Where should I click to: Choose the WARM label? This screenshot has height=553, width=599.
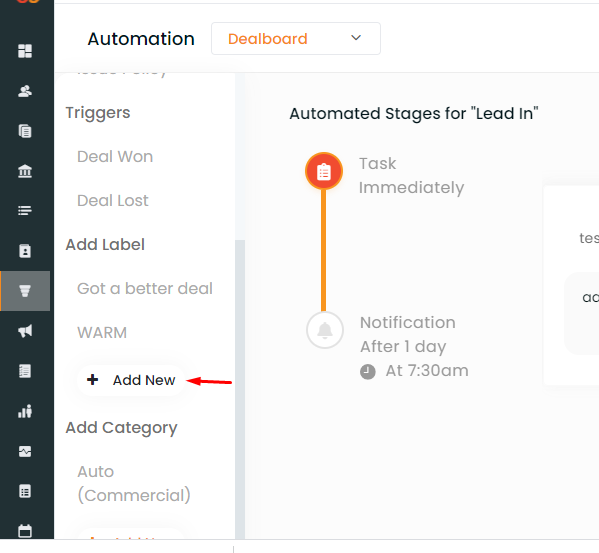[x=102, y=333]
